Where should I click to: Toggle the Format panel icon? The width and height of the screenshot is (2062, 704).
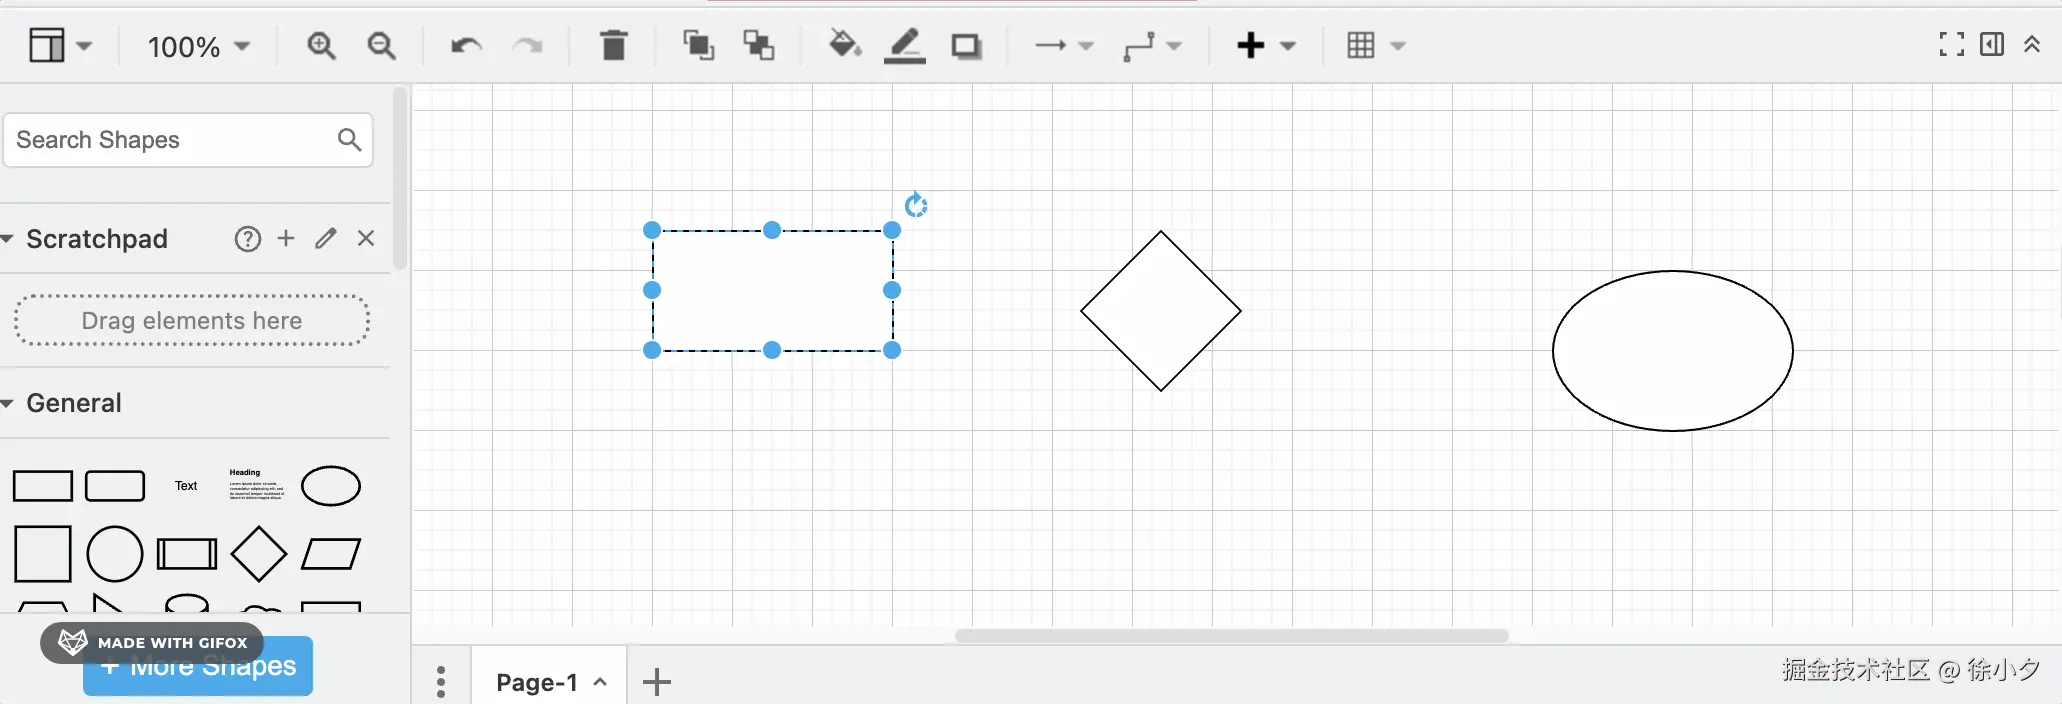point(1992,44)
